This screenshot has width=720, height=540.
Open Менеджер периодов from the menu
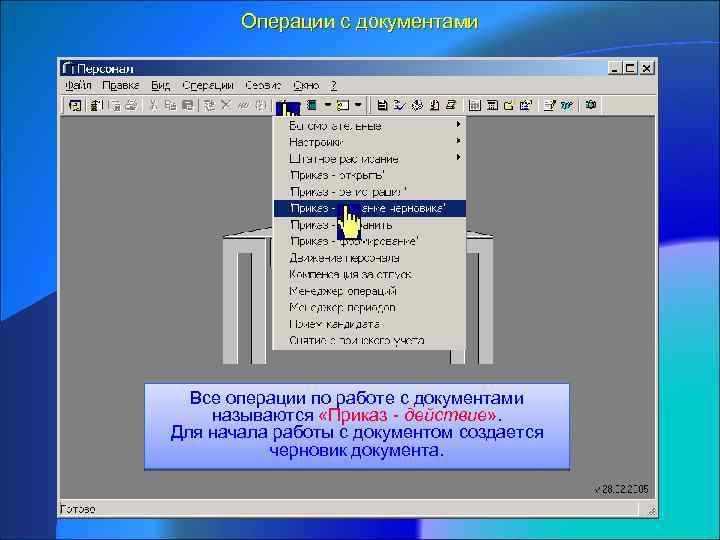coord(370,308)
